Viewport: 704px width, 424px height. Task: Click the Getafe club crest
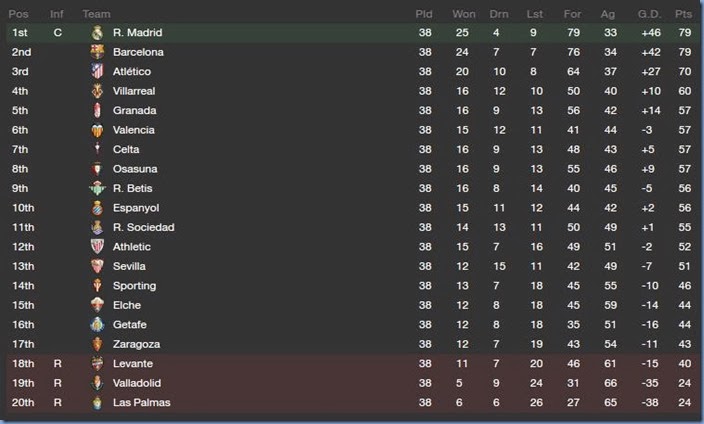click(x=97, y=325)
